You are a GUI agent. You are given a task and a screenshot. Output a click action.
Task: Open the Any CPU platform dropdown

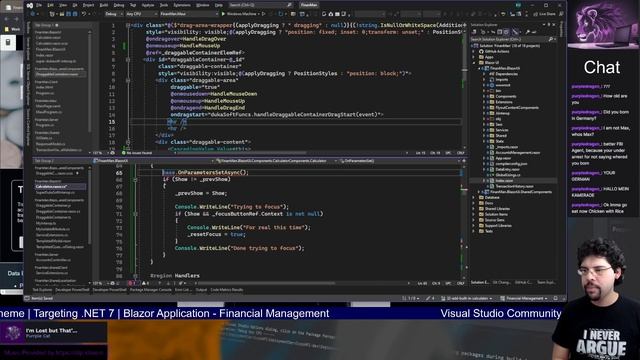[x=141, y=14]
